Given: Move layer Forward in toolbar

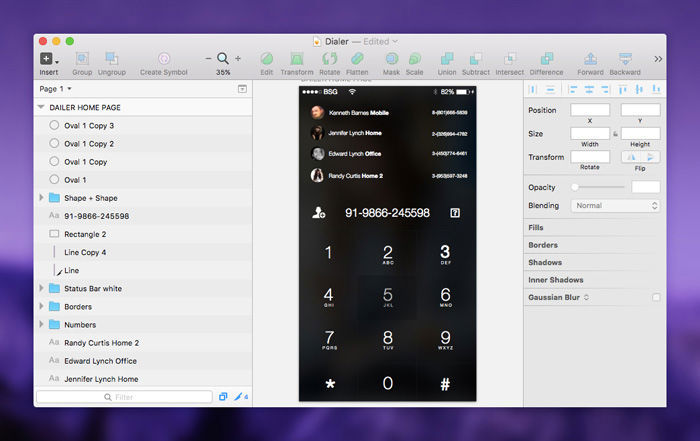Looking at the screenshot, I should (590, 59).
